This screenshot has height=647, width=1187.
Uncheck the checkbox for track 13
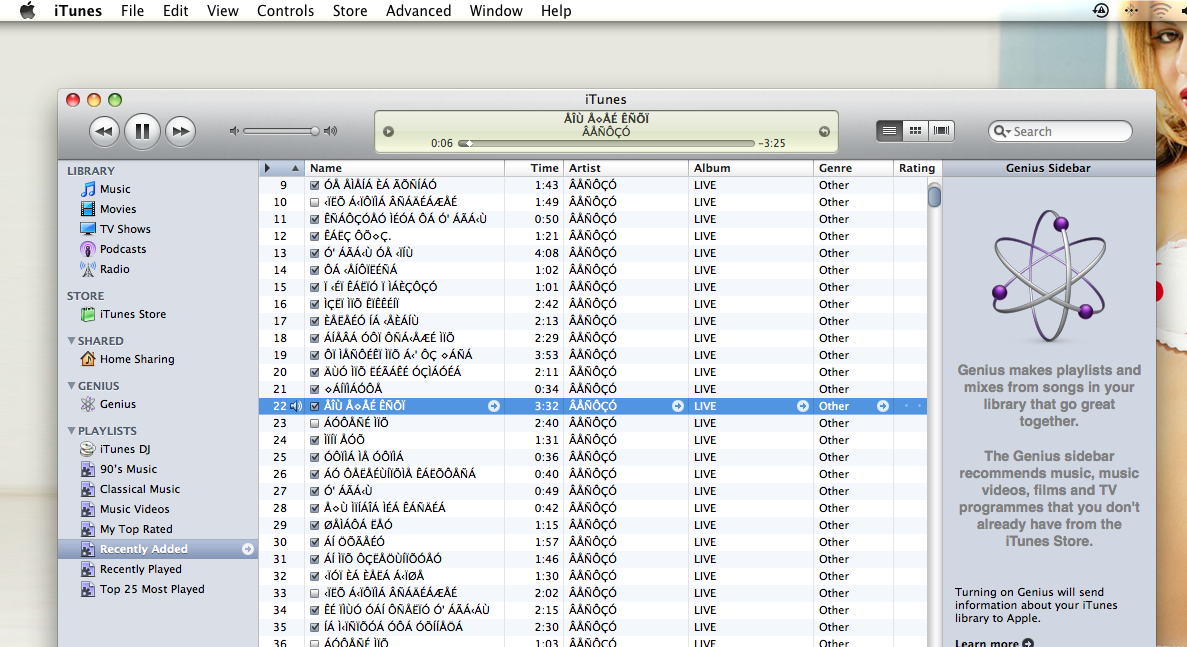pyautogui.click(x=314, y=254)
